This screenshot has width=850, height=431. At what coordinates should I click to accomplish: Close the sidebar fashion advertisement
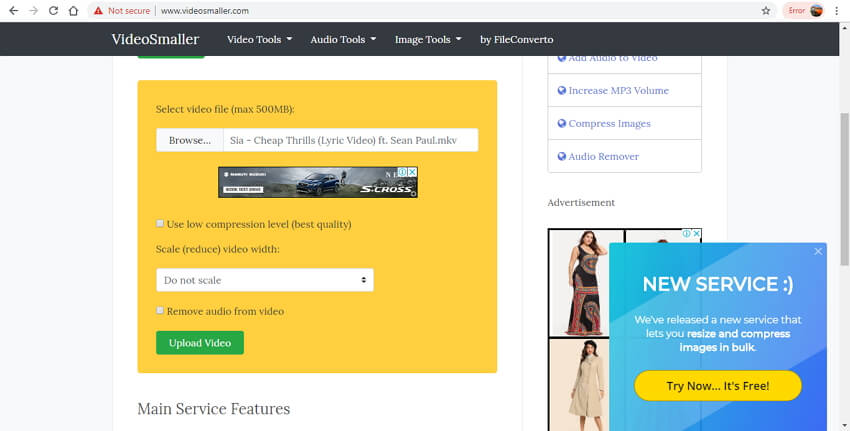point(697,234)
